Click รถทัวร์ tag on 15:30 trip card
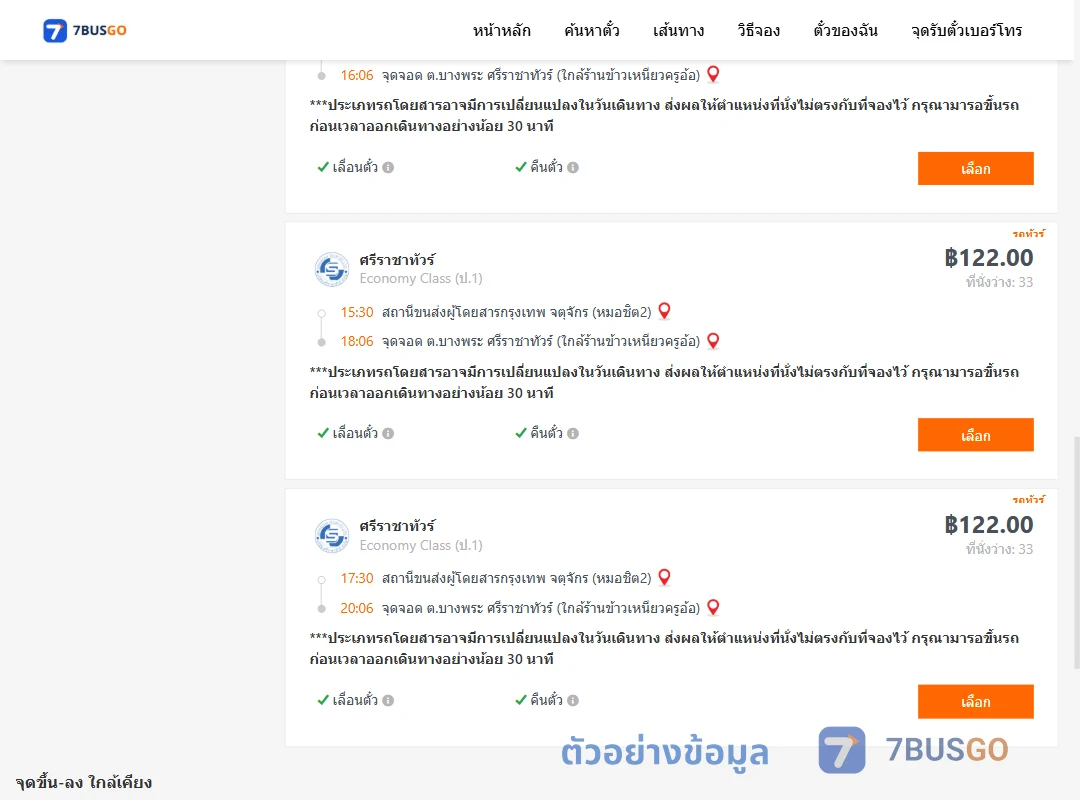The height and width of the screenshot is (800, 1080). (1029, 234)
